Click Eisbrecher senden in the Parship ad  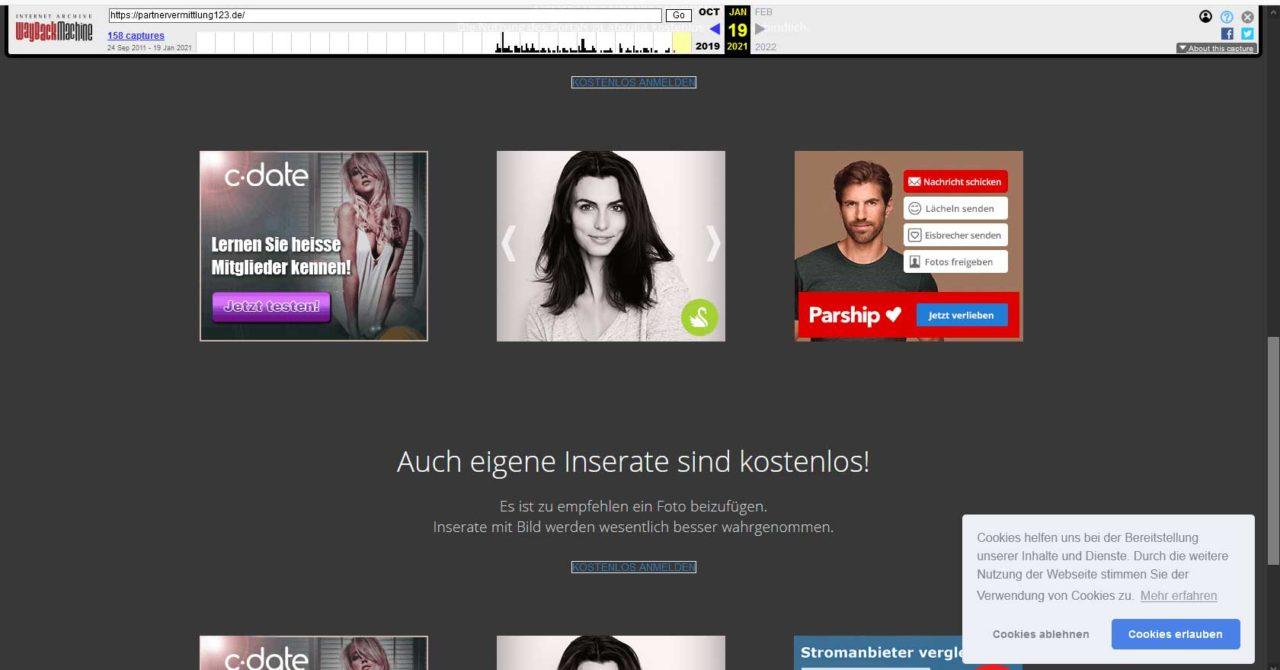[956, 235]
